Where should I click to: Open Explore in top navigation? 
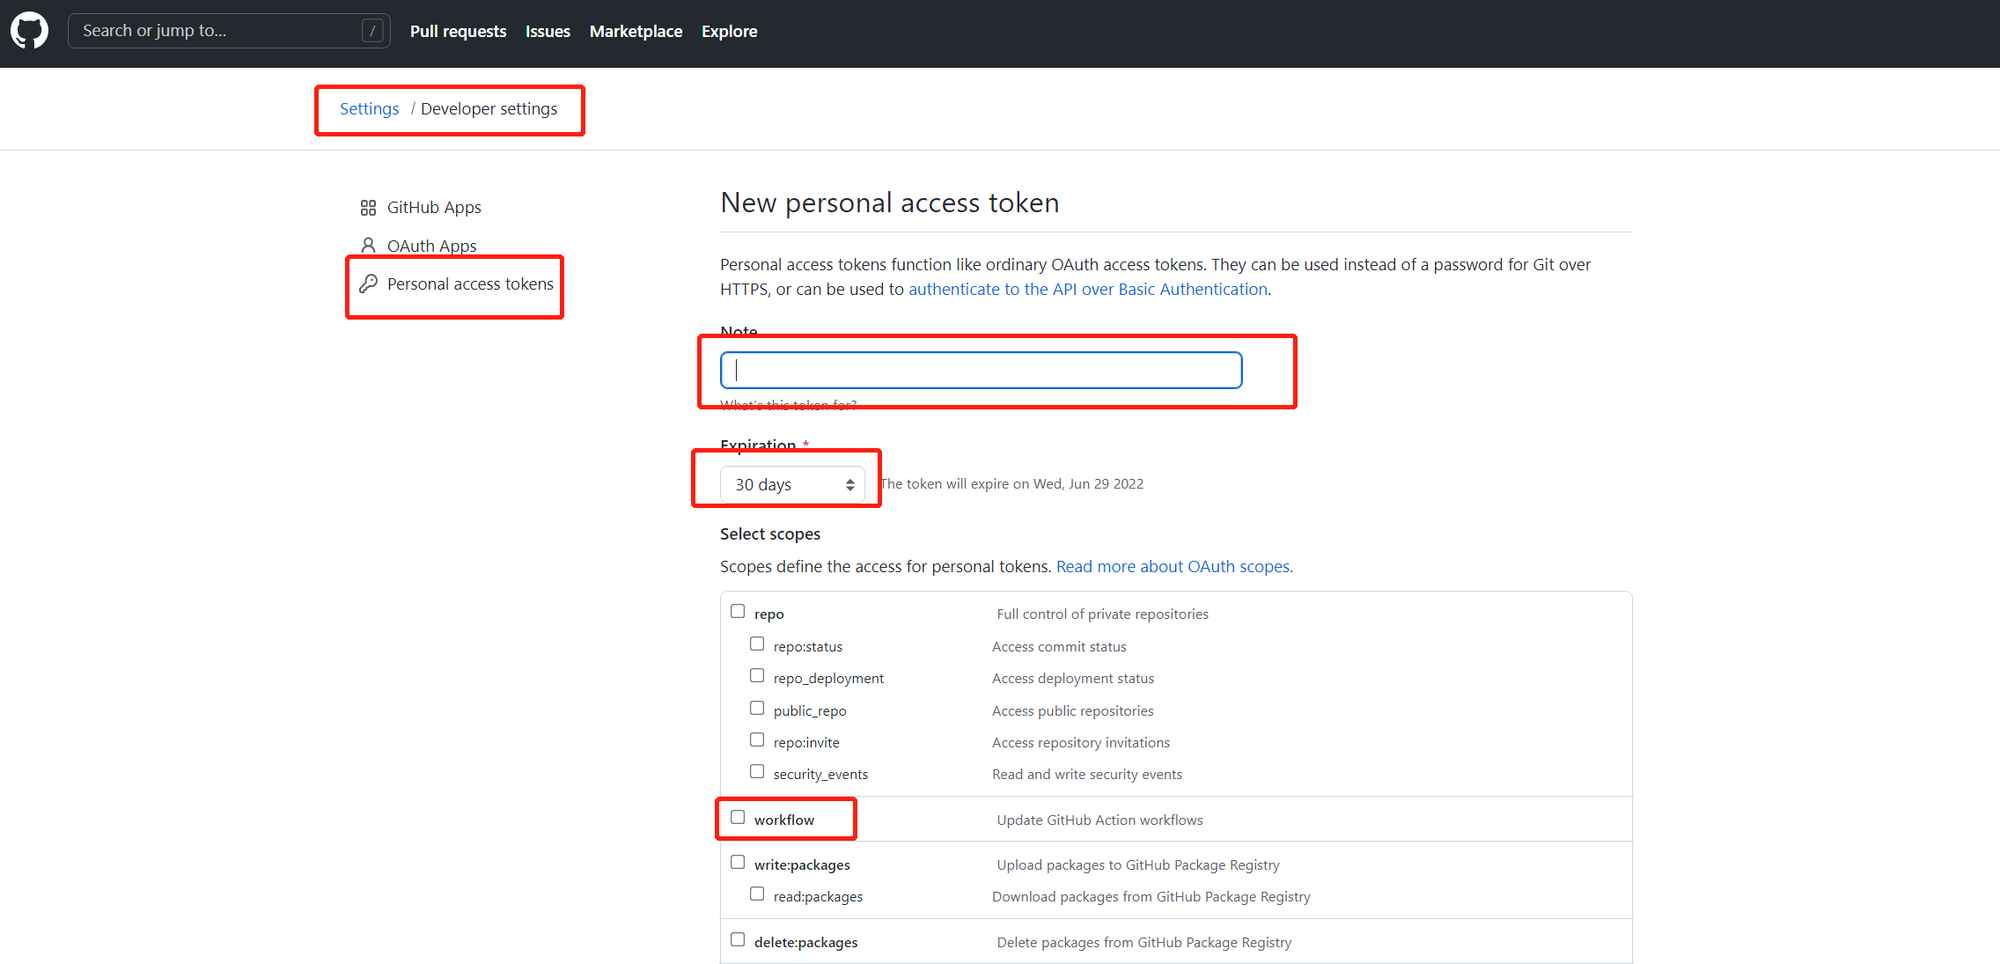(729, 31)
